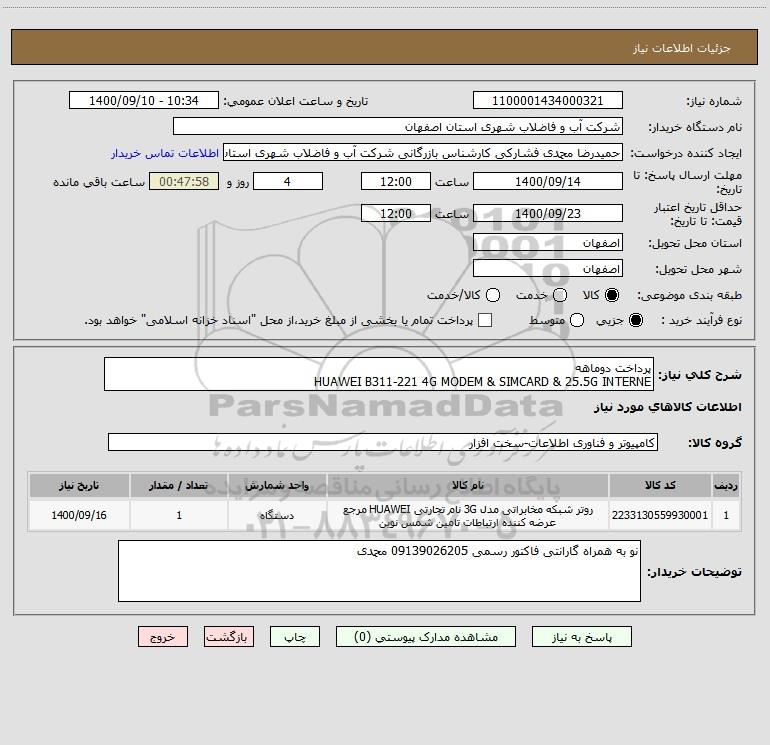
Task: Click the price validity date 1400/09/23
Action: tap(548, 213)
